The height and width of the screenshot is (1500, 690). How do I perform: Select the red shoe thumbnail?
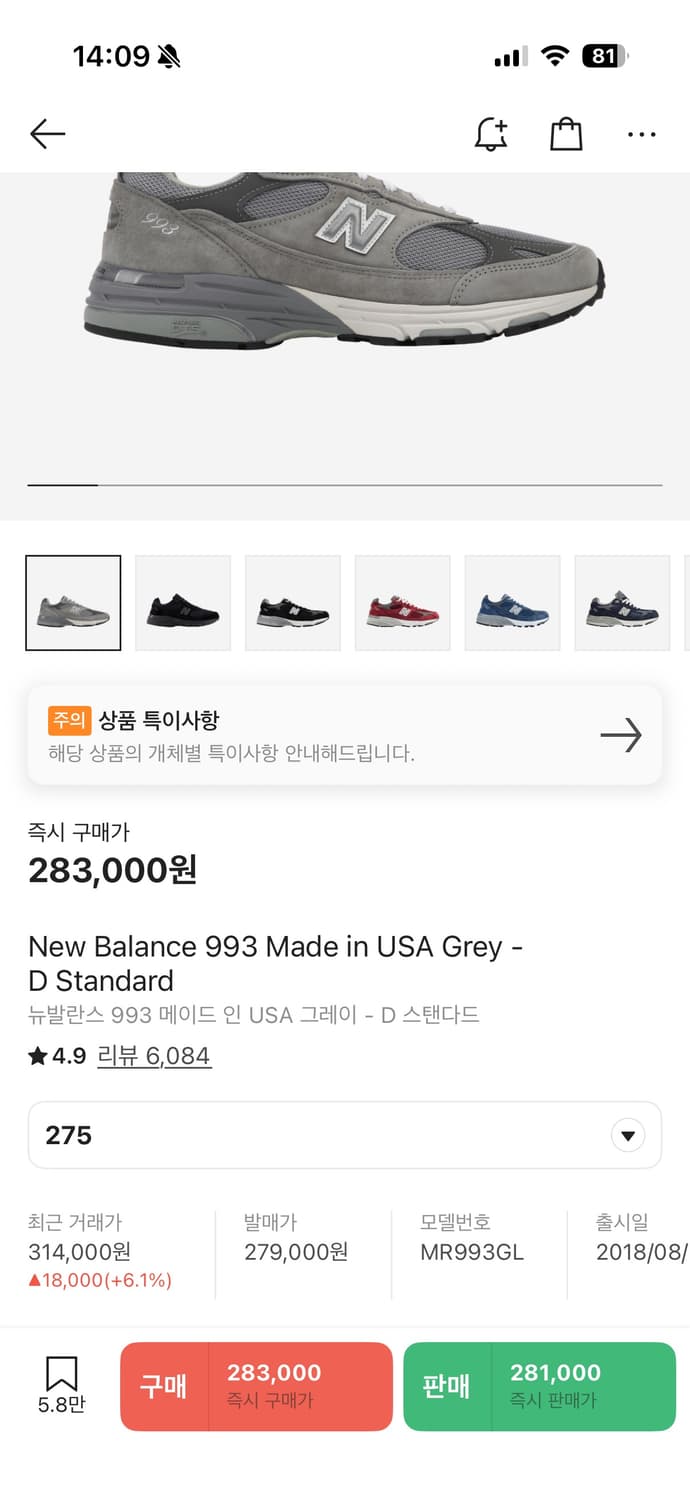[x=403, y=603]
